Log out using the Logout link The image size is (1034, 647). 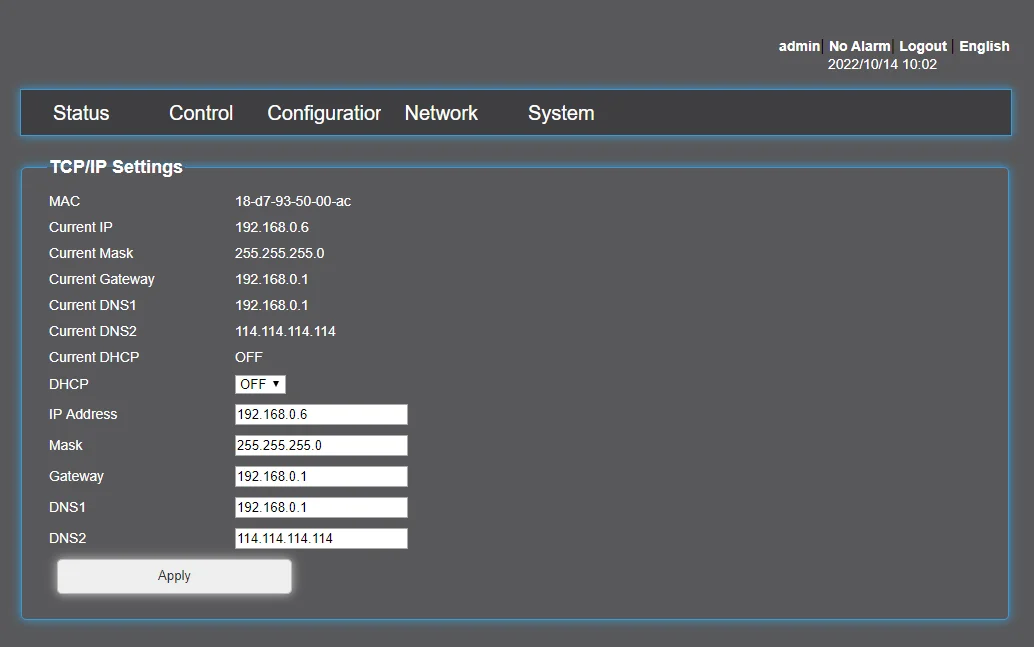(923, 46)
